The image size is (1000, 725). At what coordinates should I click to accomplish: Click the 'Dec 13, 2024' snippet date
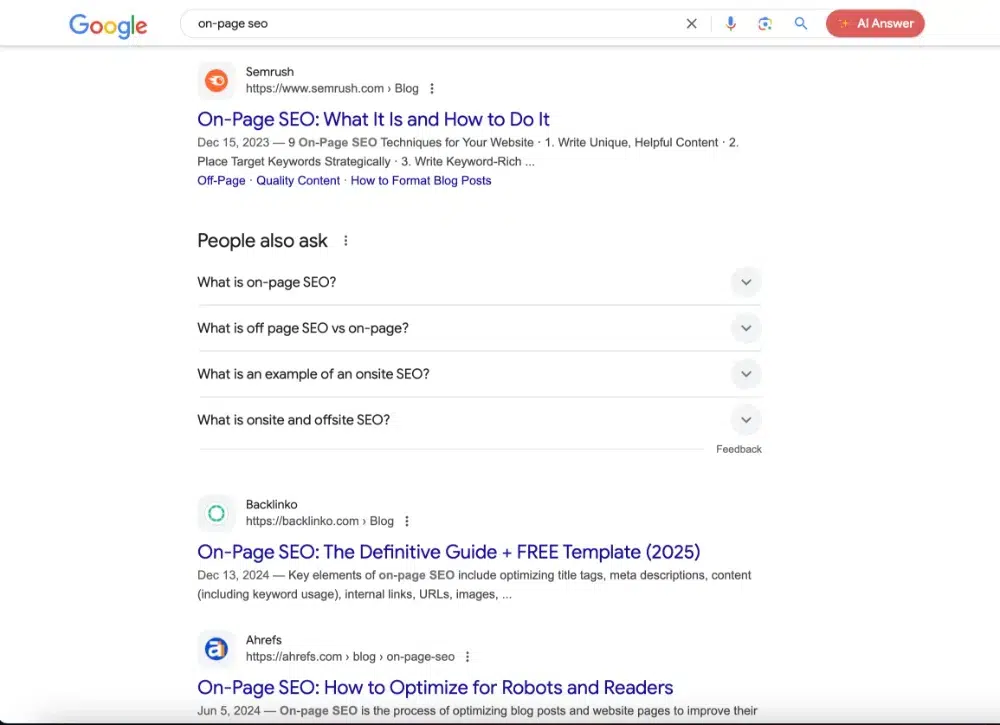point(233,575)
